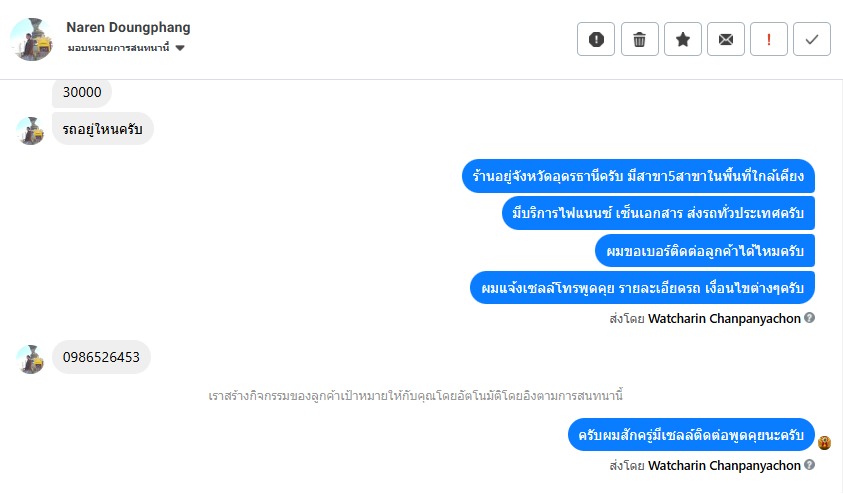
Task: Click the first Watcharin Chanpanyachon sender name
Action: pyautogui.click(x=724, y=318)
